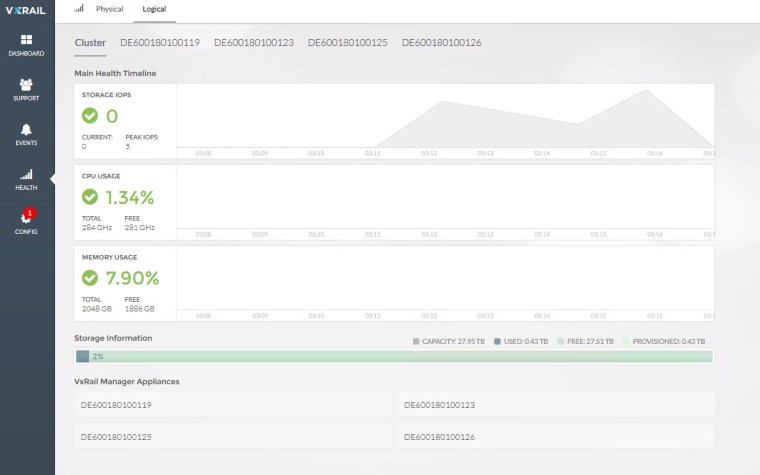Click the VxRail logo
The image size is (760, 475).
(x=26, y=10)
